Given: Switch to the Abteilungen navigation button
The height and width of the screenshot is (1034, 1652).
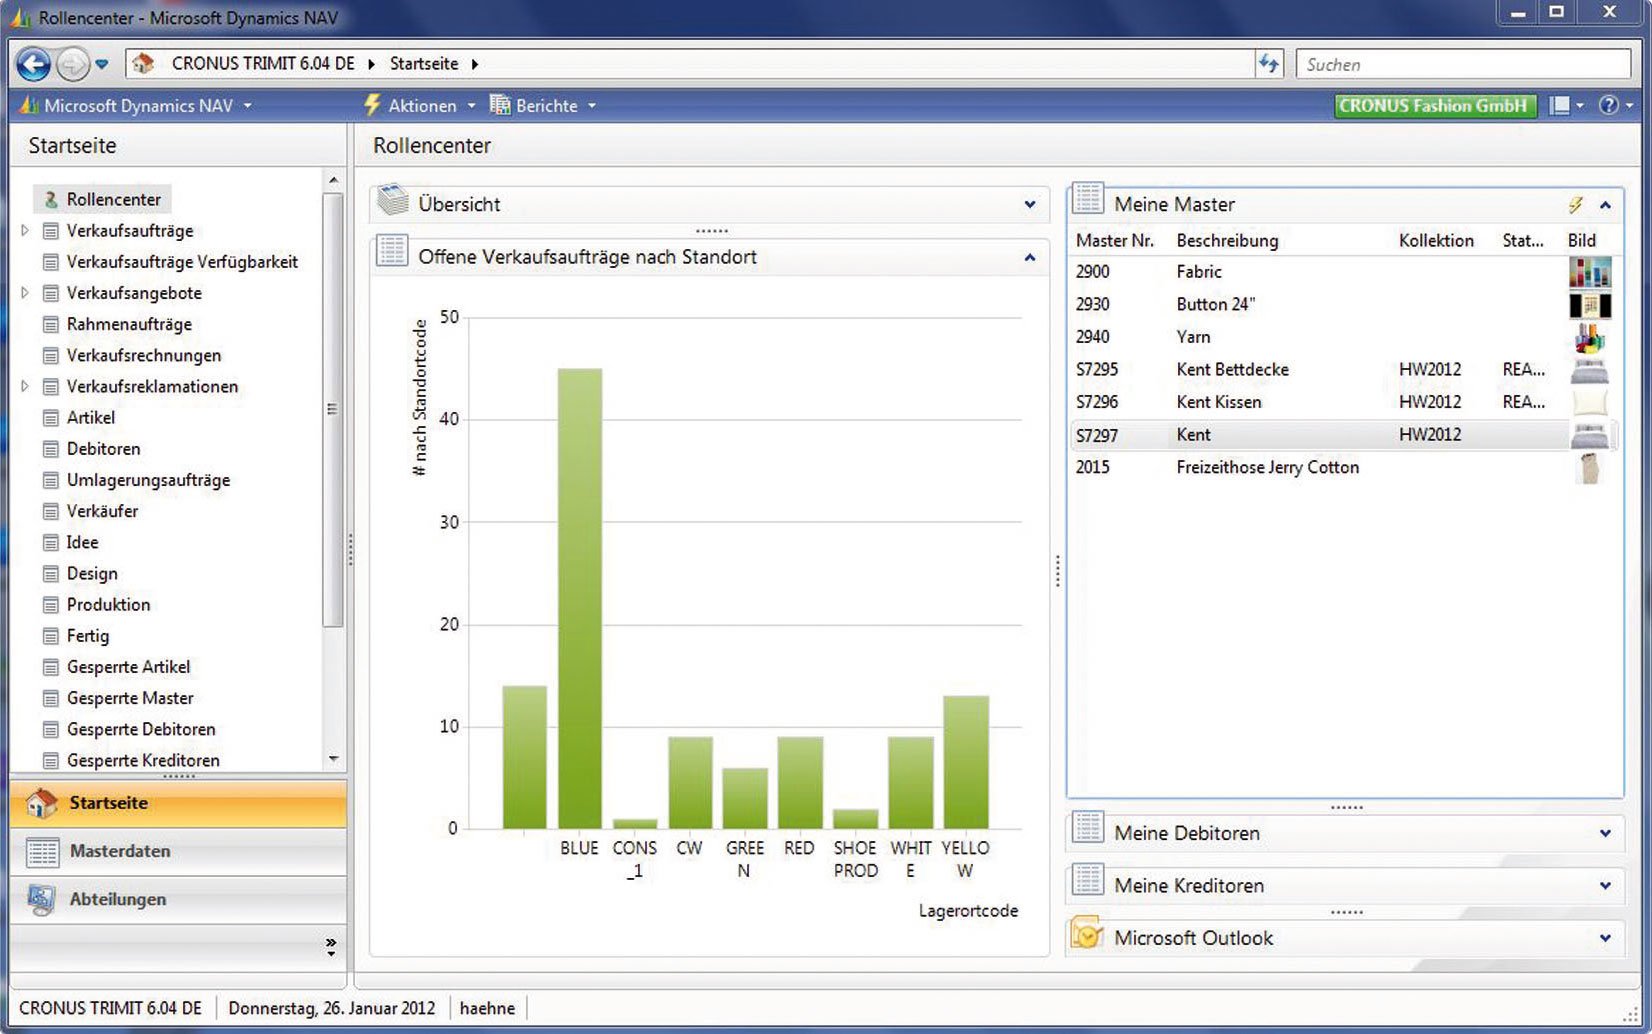Looking at the screenshot, I should pos(178,899).
